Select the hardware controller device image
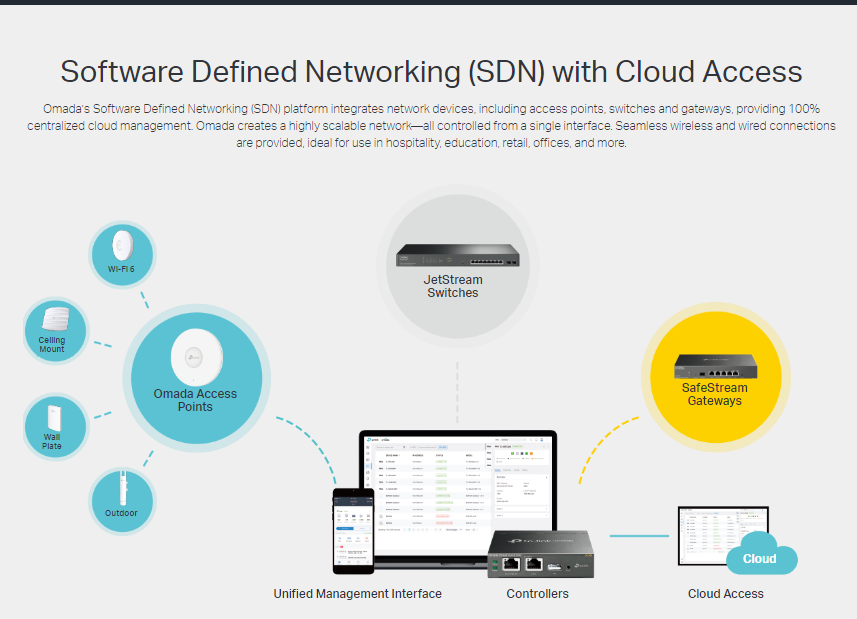This screenshot has width=857, height=619. (541, 553)
